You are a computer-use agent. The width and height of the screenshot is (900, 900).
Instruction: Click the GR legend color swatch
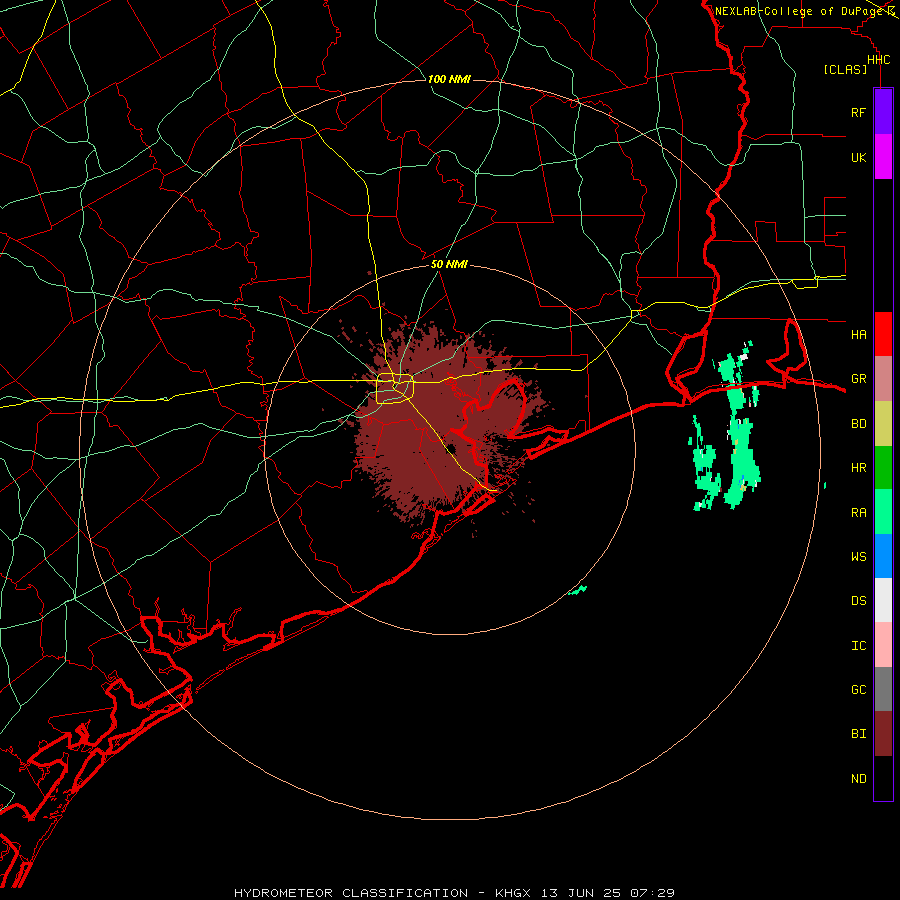(883, 379)
